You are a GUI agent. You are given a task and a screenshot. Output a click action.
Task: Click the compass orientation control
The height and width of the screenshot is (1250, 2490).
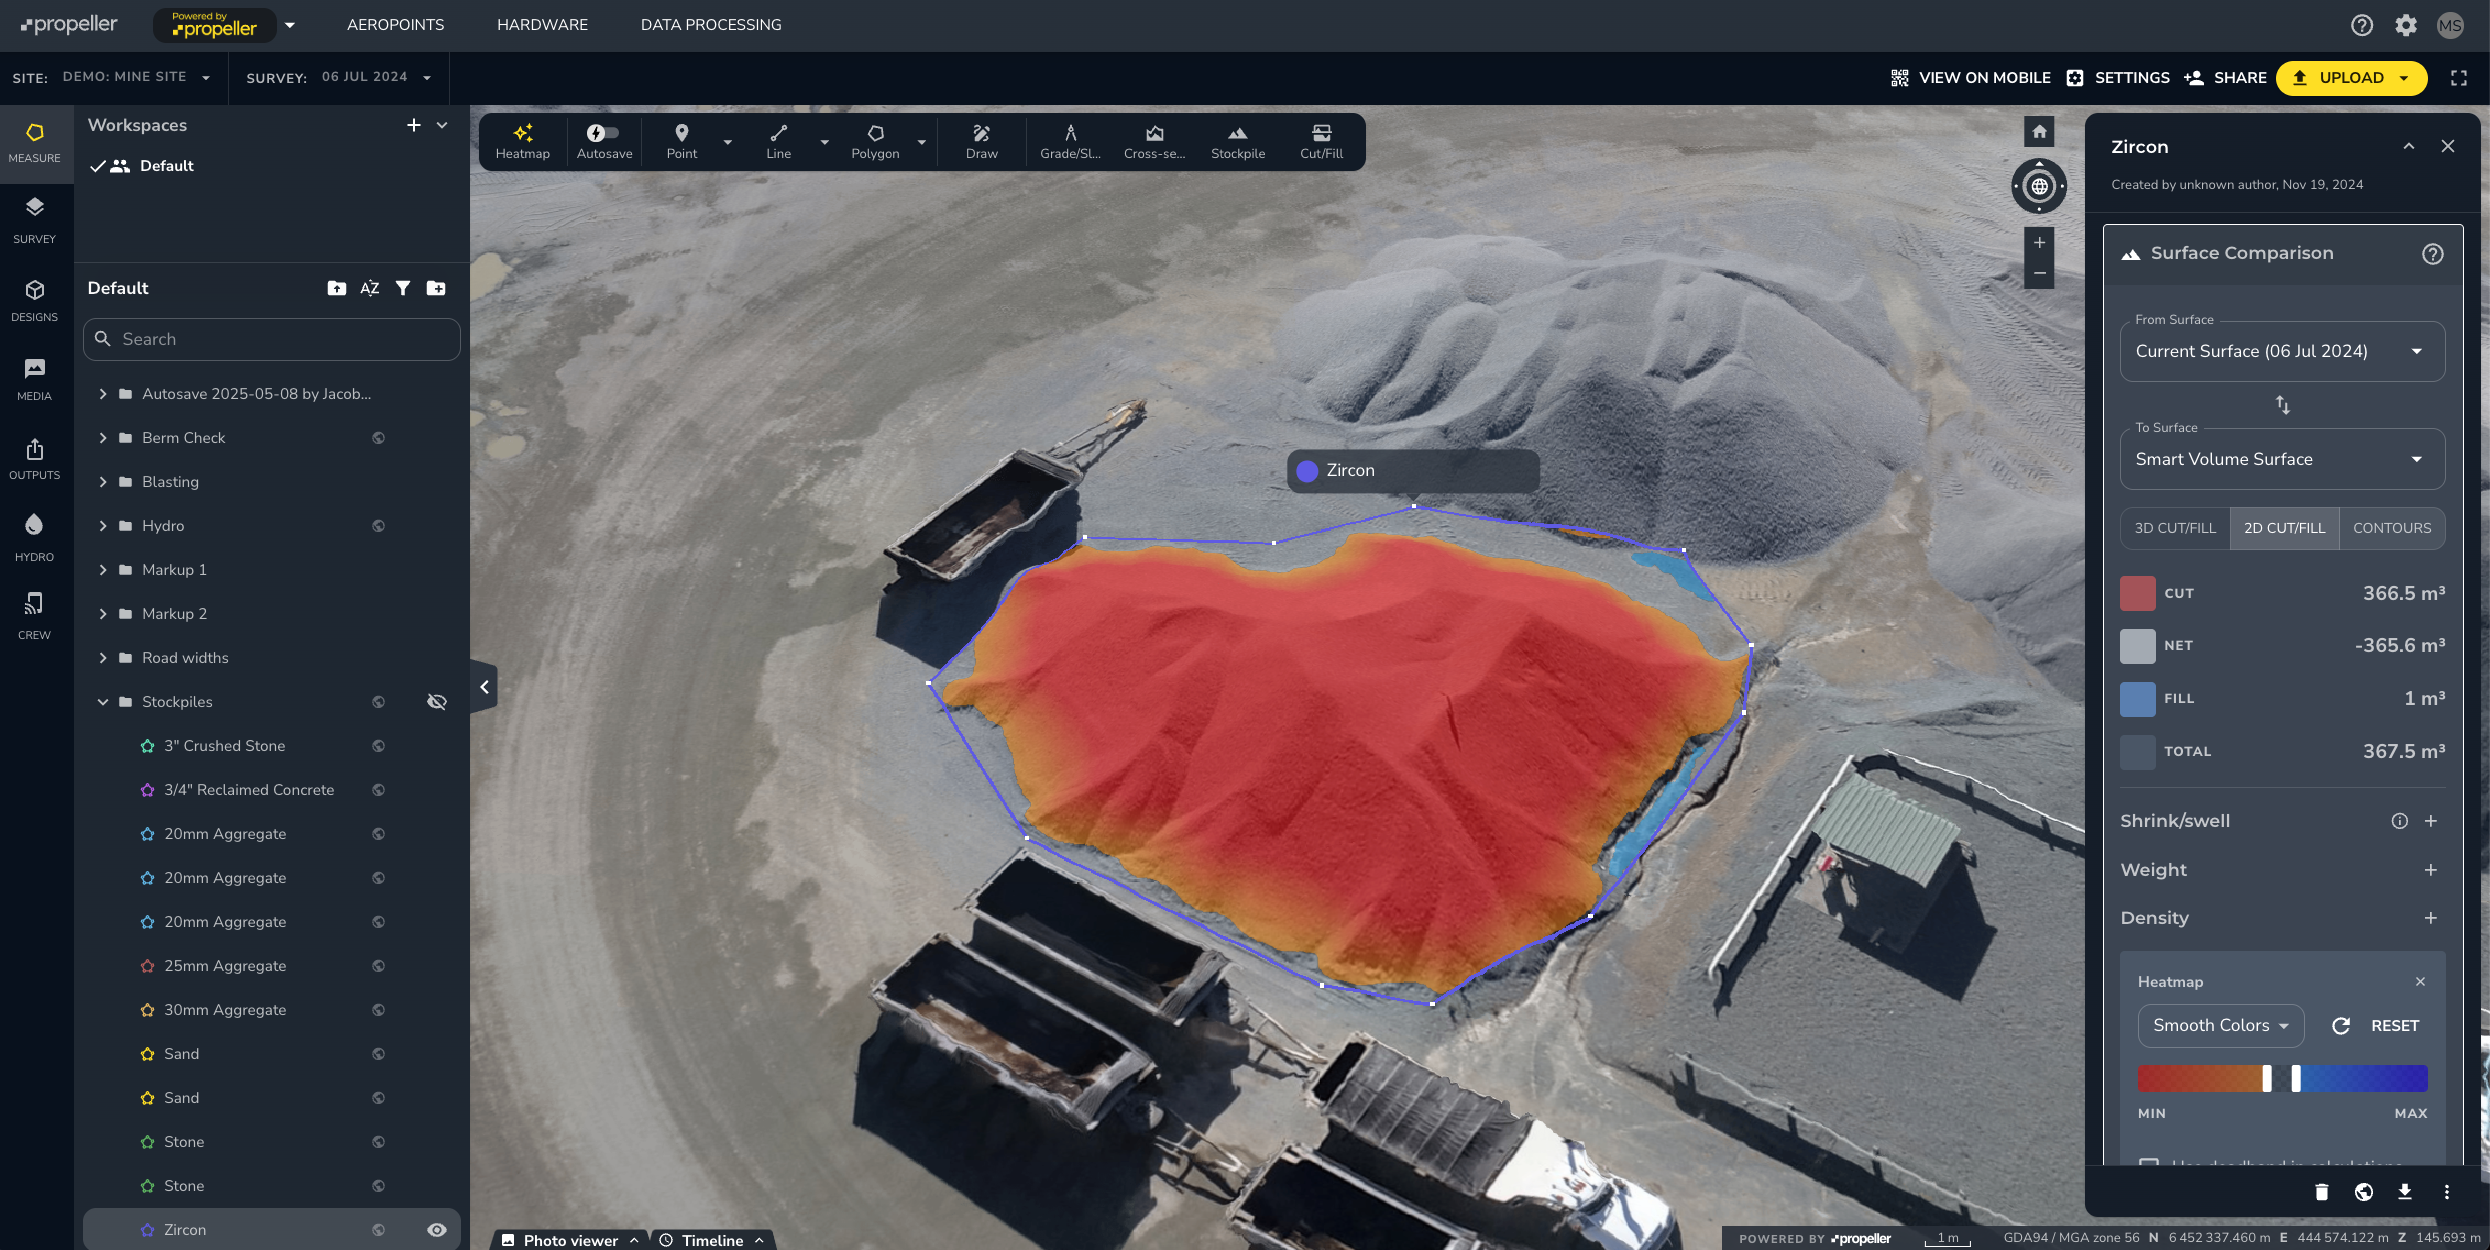[2039, 186]
